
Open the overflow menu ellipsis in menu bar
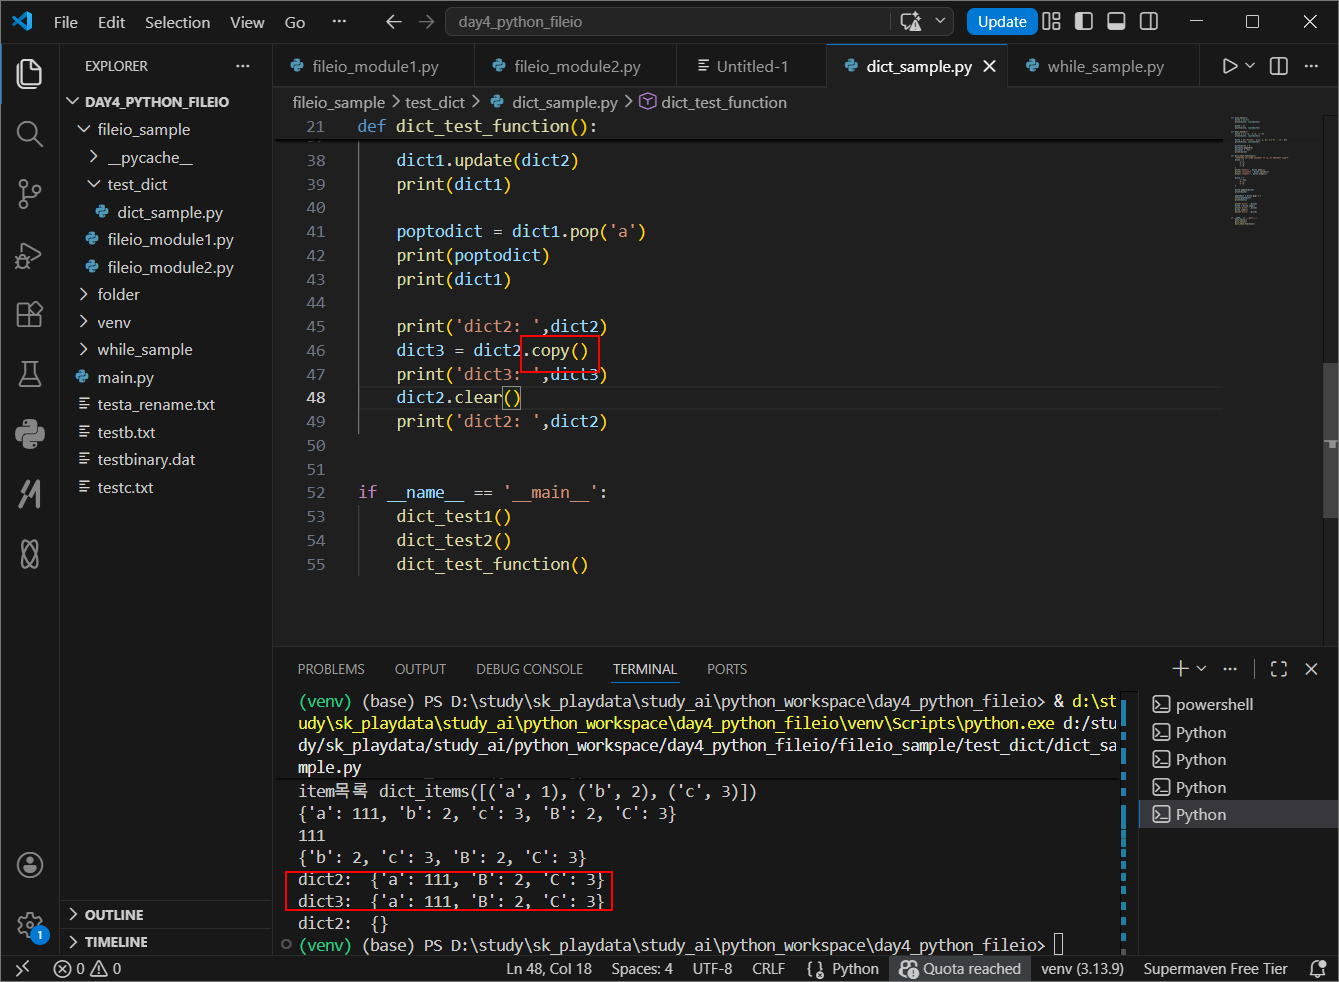tap(340, 22)
